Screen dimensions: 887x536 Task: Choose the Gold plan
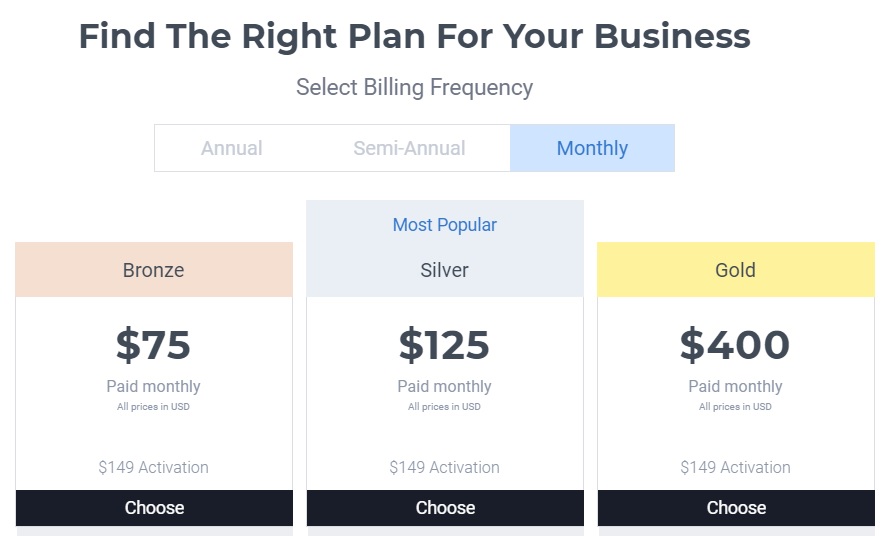pyautogui.click(x=736, y=508)
